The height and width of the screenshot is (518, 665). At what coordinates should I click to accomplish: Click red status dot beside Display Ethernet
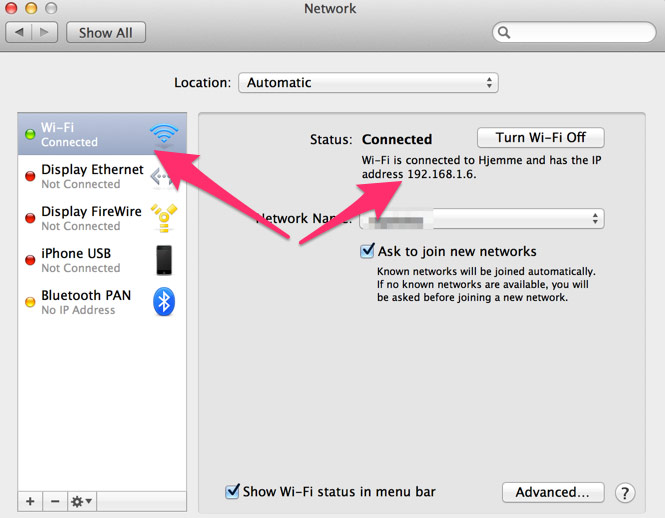30,176
